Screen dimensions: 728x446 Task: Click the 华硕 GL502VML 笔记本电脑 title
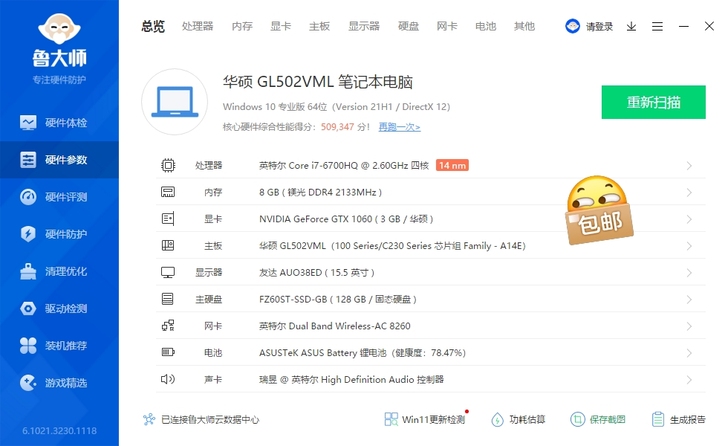[318, 82]
